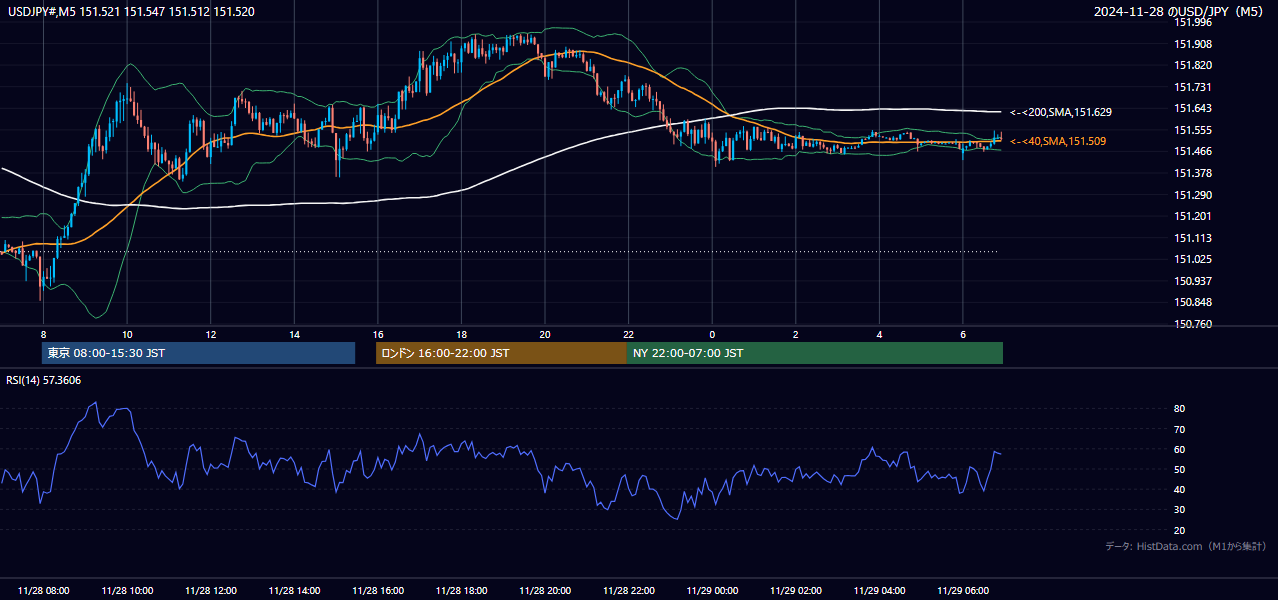
Task: Click hour tick 4 under the price chart
Action: pyautogui.click(x=879, y=334)
